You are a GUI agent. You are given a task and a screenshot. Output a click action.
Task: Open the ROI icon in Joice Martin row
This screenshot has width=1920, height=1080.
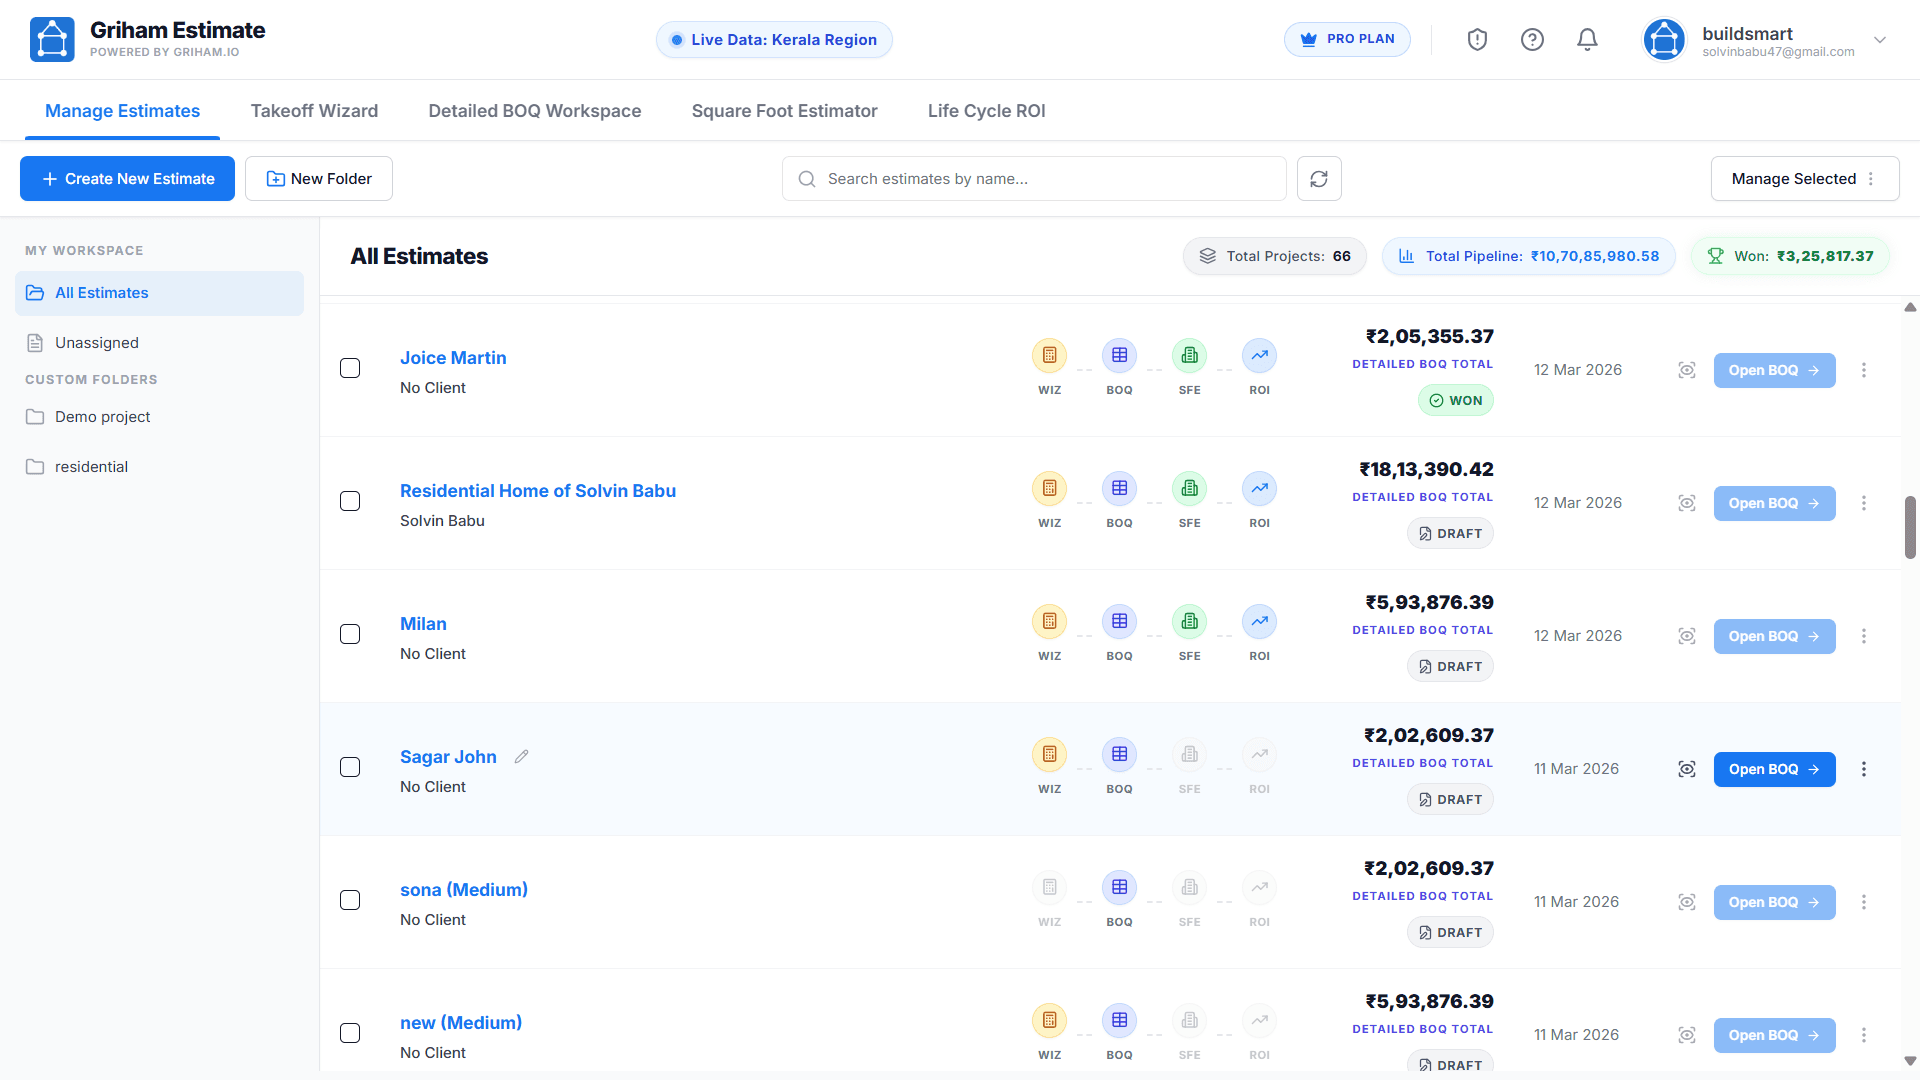coord(1259,356)
